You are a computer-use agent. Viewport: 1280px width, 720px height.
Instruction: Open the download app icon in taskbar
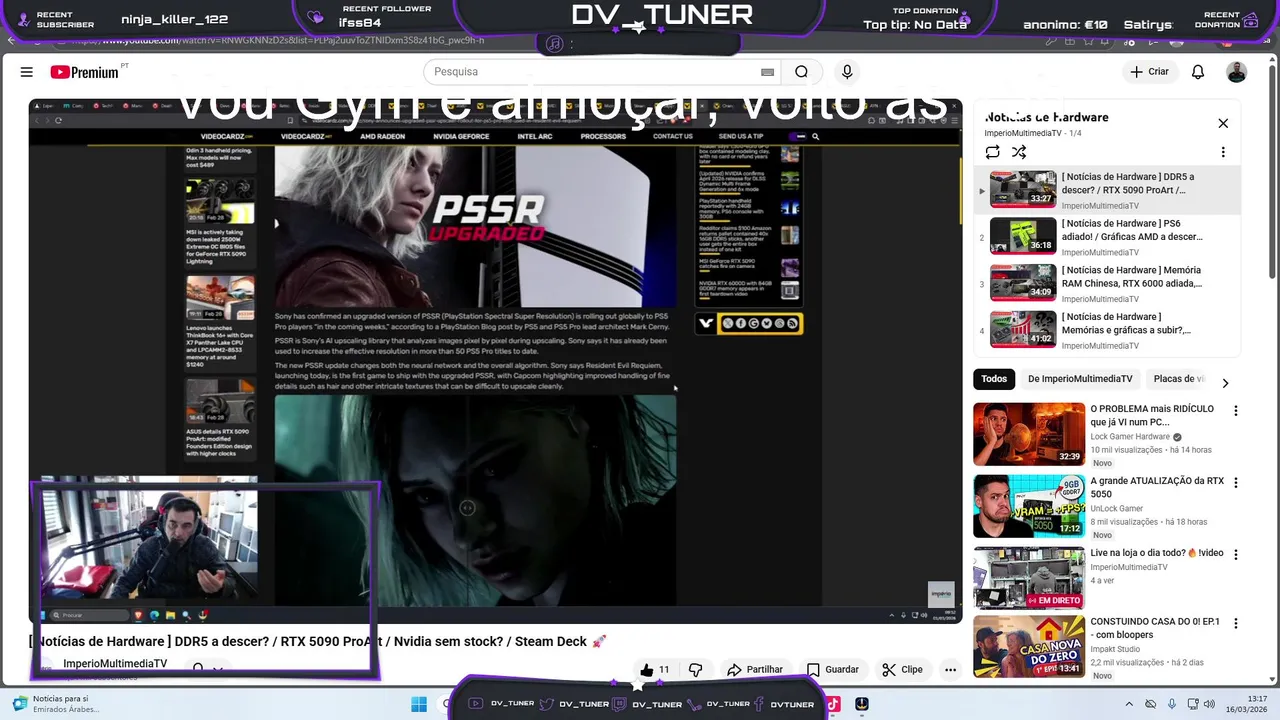coord(862,704)
